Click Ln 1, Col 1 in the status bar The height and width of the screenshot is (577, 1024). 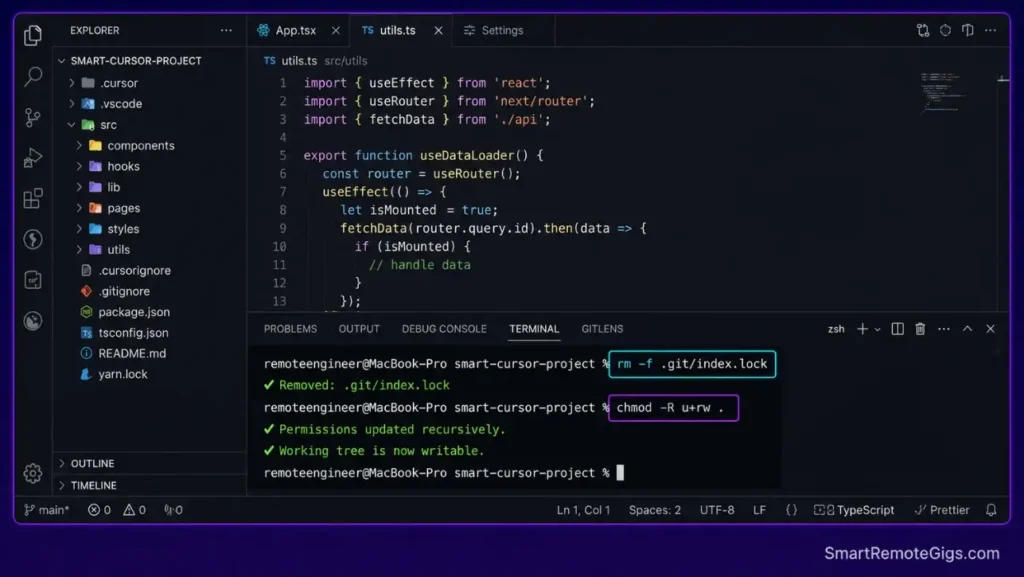click(x=583, y=510)
